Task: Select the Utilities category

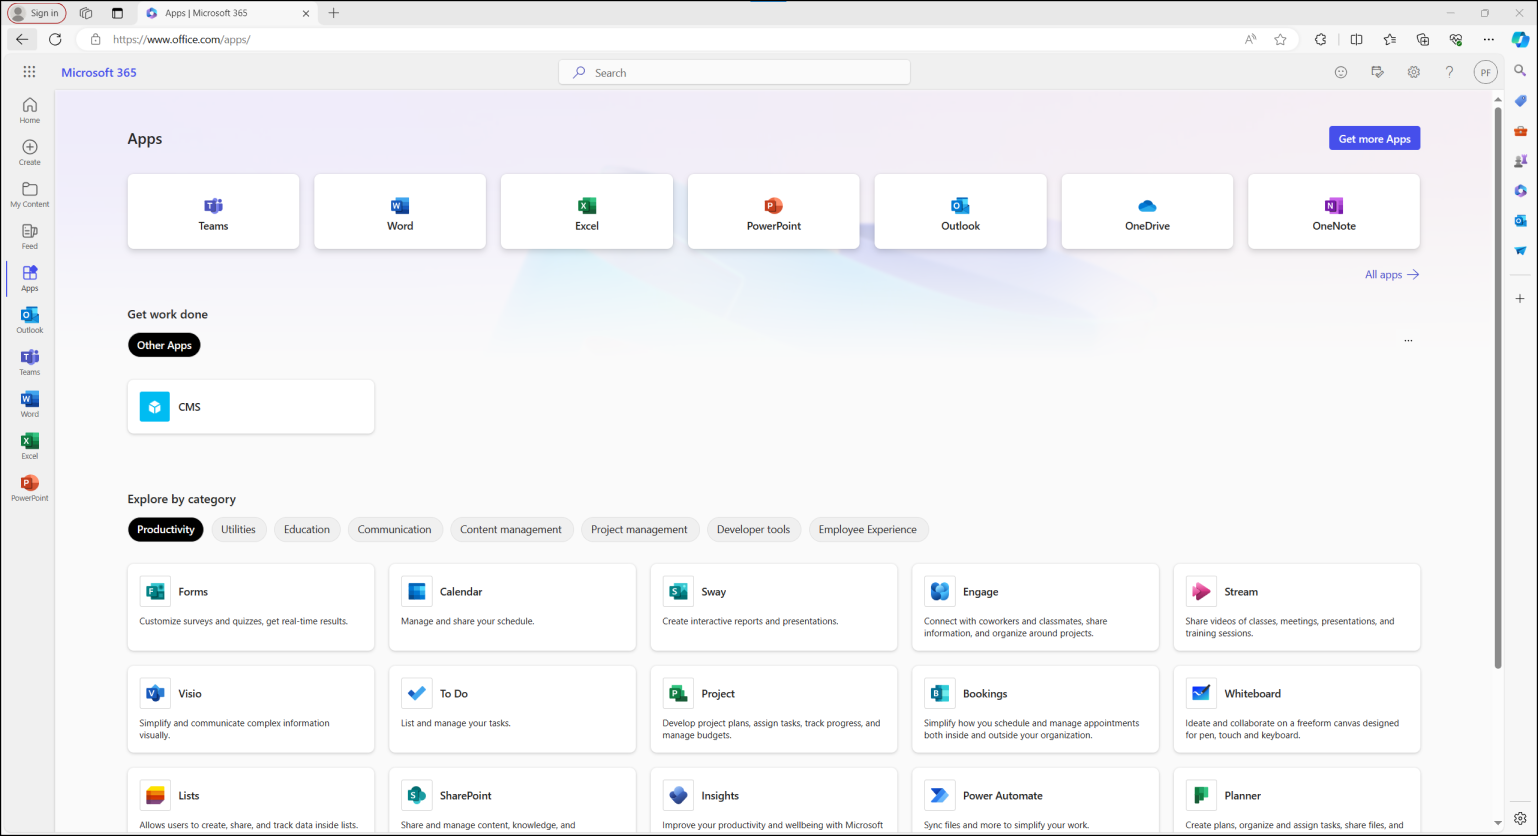Action: pyautogui.click(x=238, y=529)
